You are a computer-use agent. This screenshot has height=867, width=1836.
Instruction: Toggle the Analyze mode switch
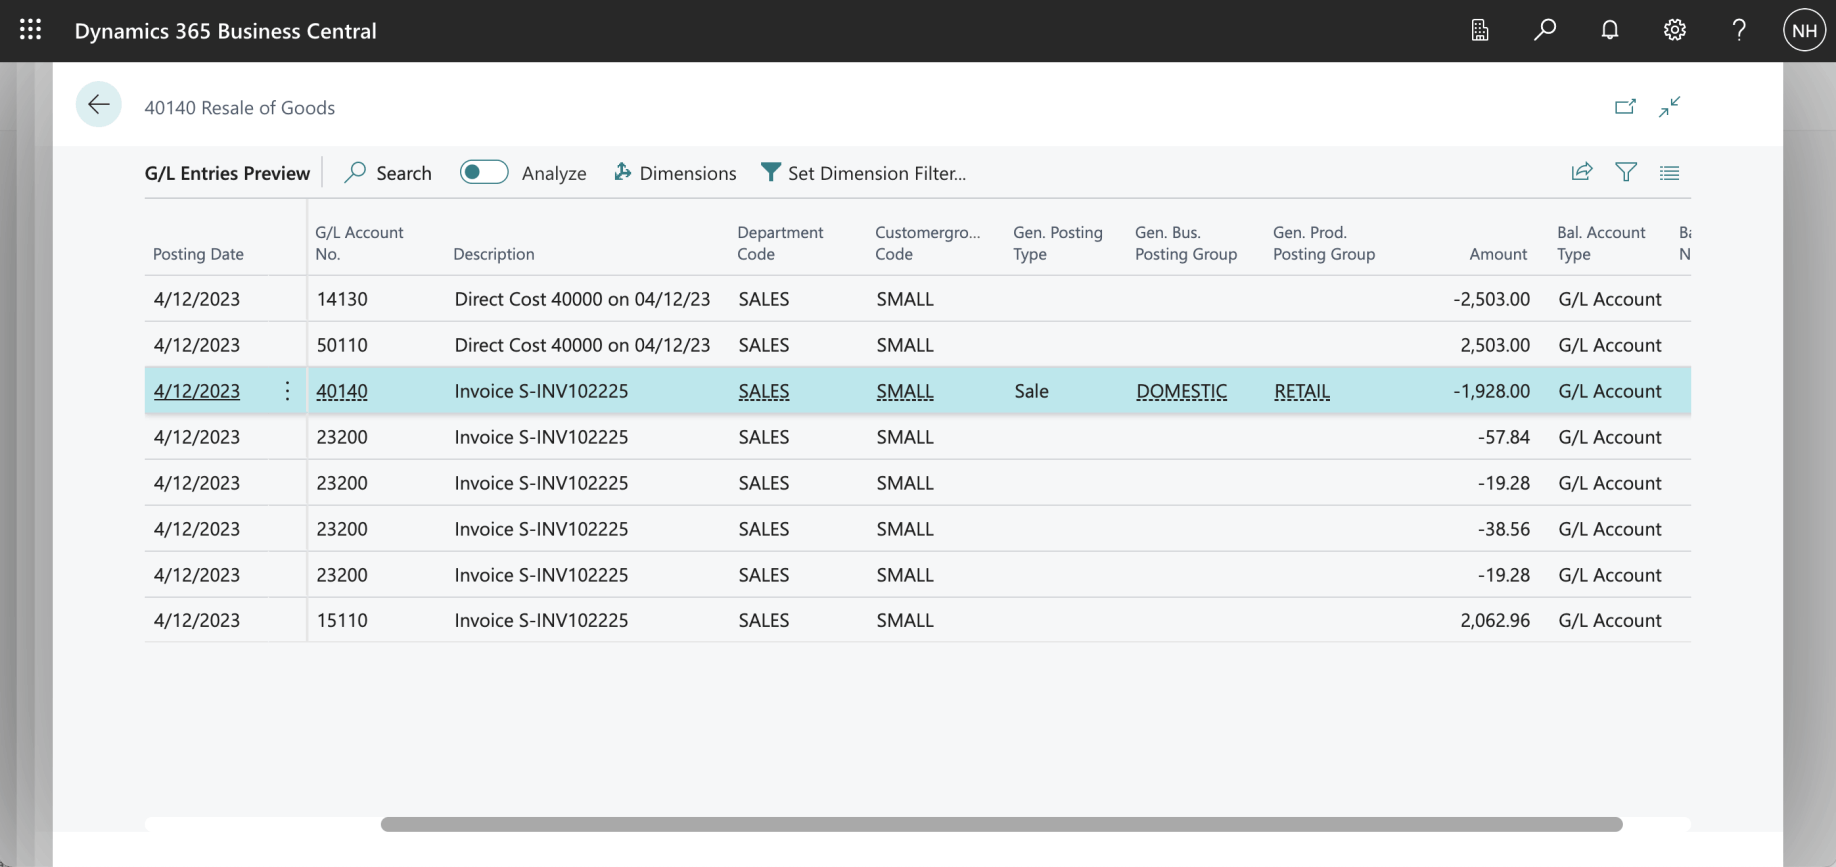click(x=484, y=172)
